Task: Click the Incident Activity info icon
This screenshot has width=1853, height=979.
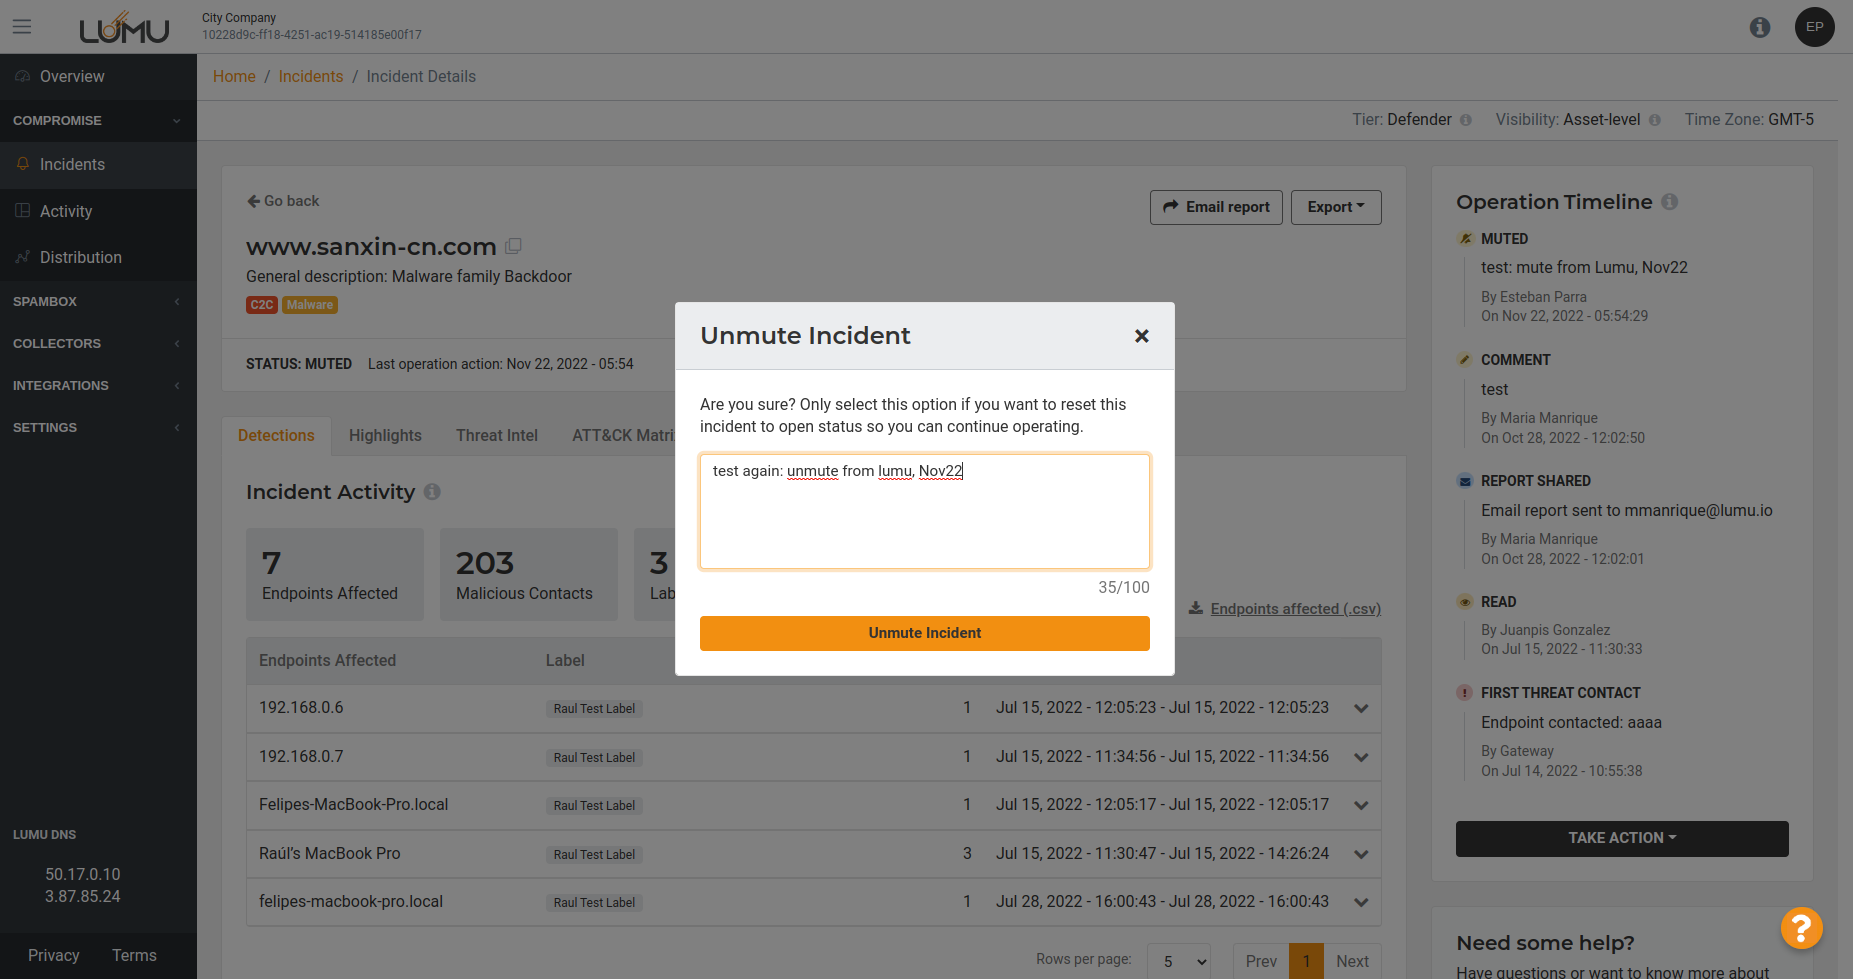Action: (432, 492)
